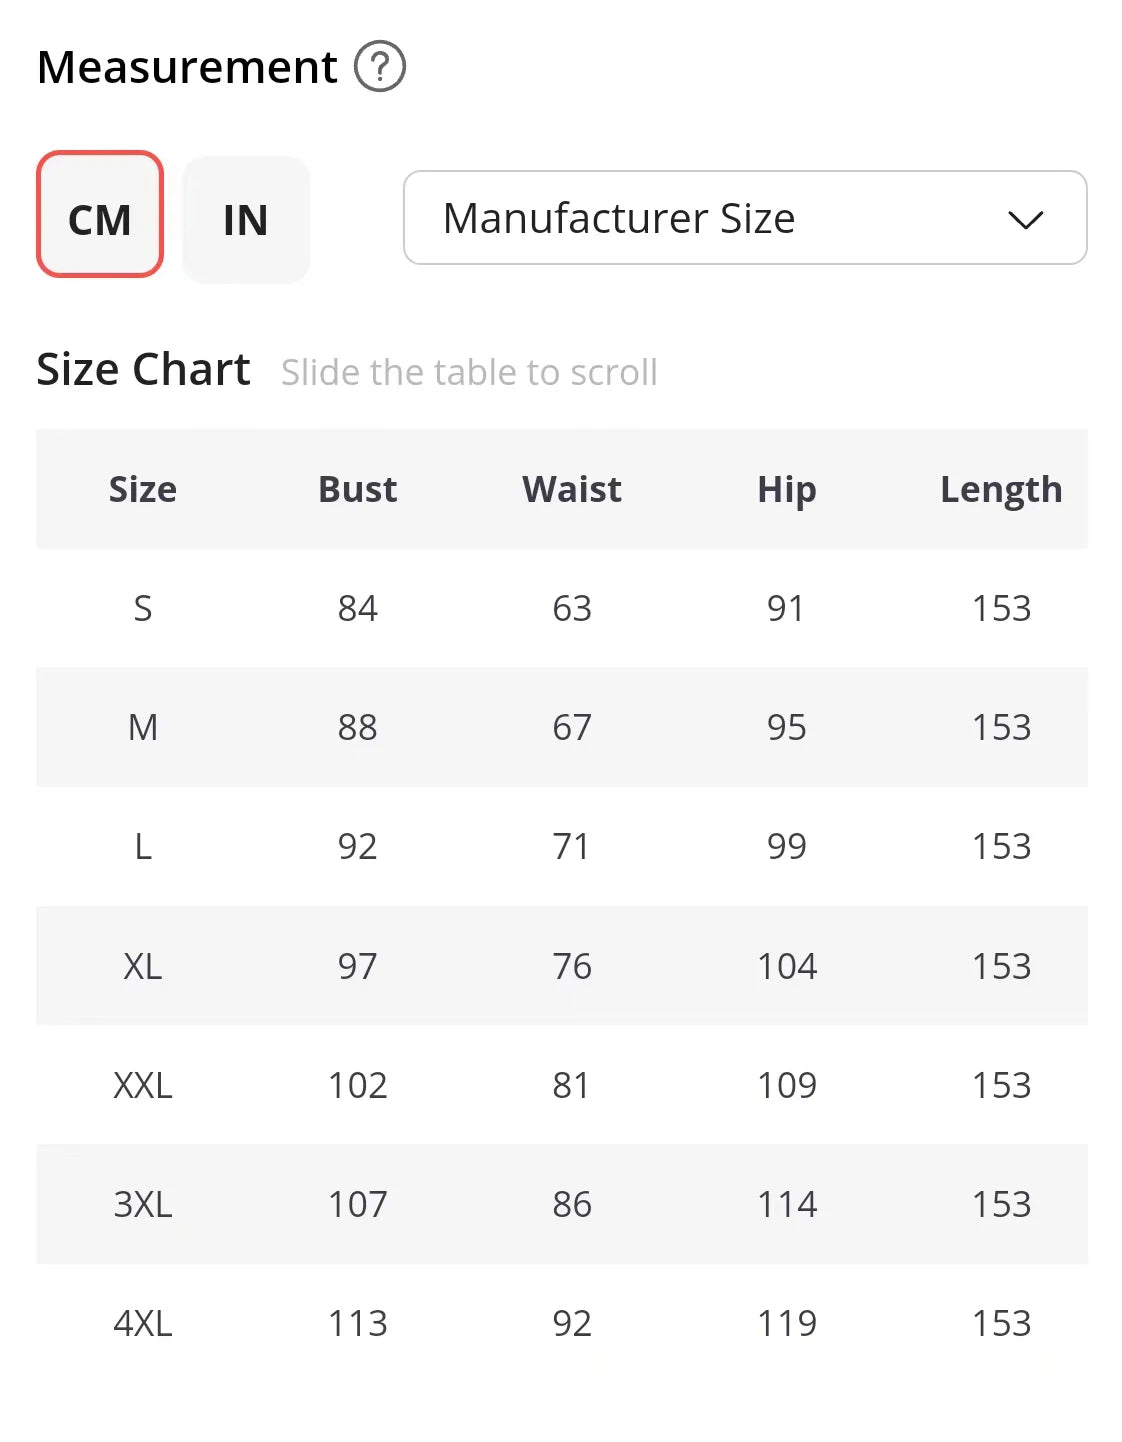Click the Size column header
This screenshot has height=1442, width=1122.
143,489
